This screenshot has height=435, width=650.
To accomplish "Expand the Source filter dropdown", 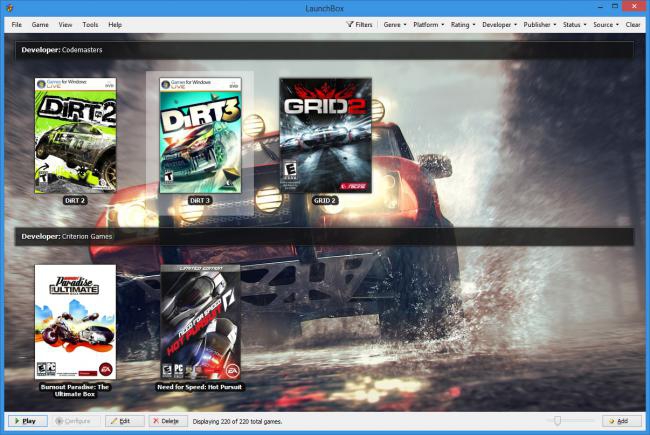I will 606,24.
